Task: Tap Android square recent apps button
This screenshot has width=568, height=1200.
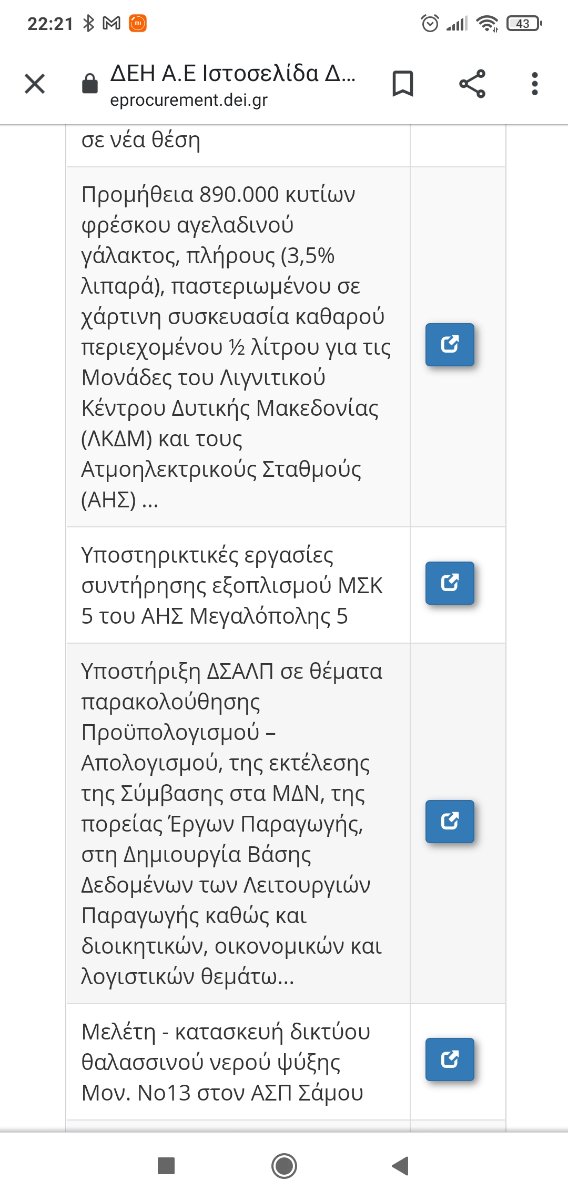Action: (167, 1165)
